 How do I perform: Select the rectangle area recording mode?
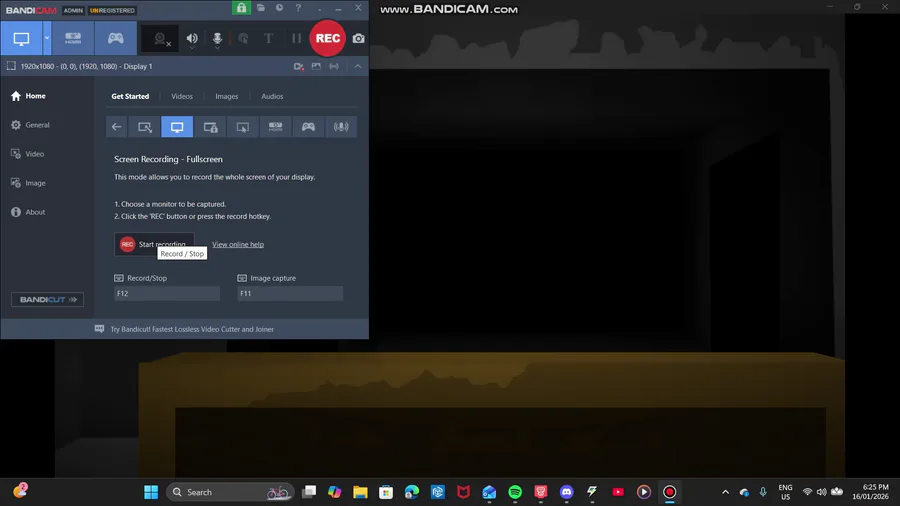(x=145, y=127)
